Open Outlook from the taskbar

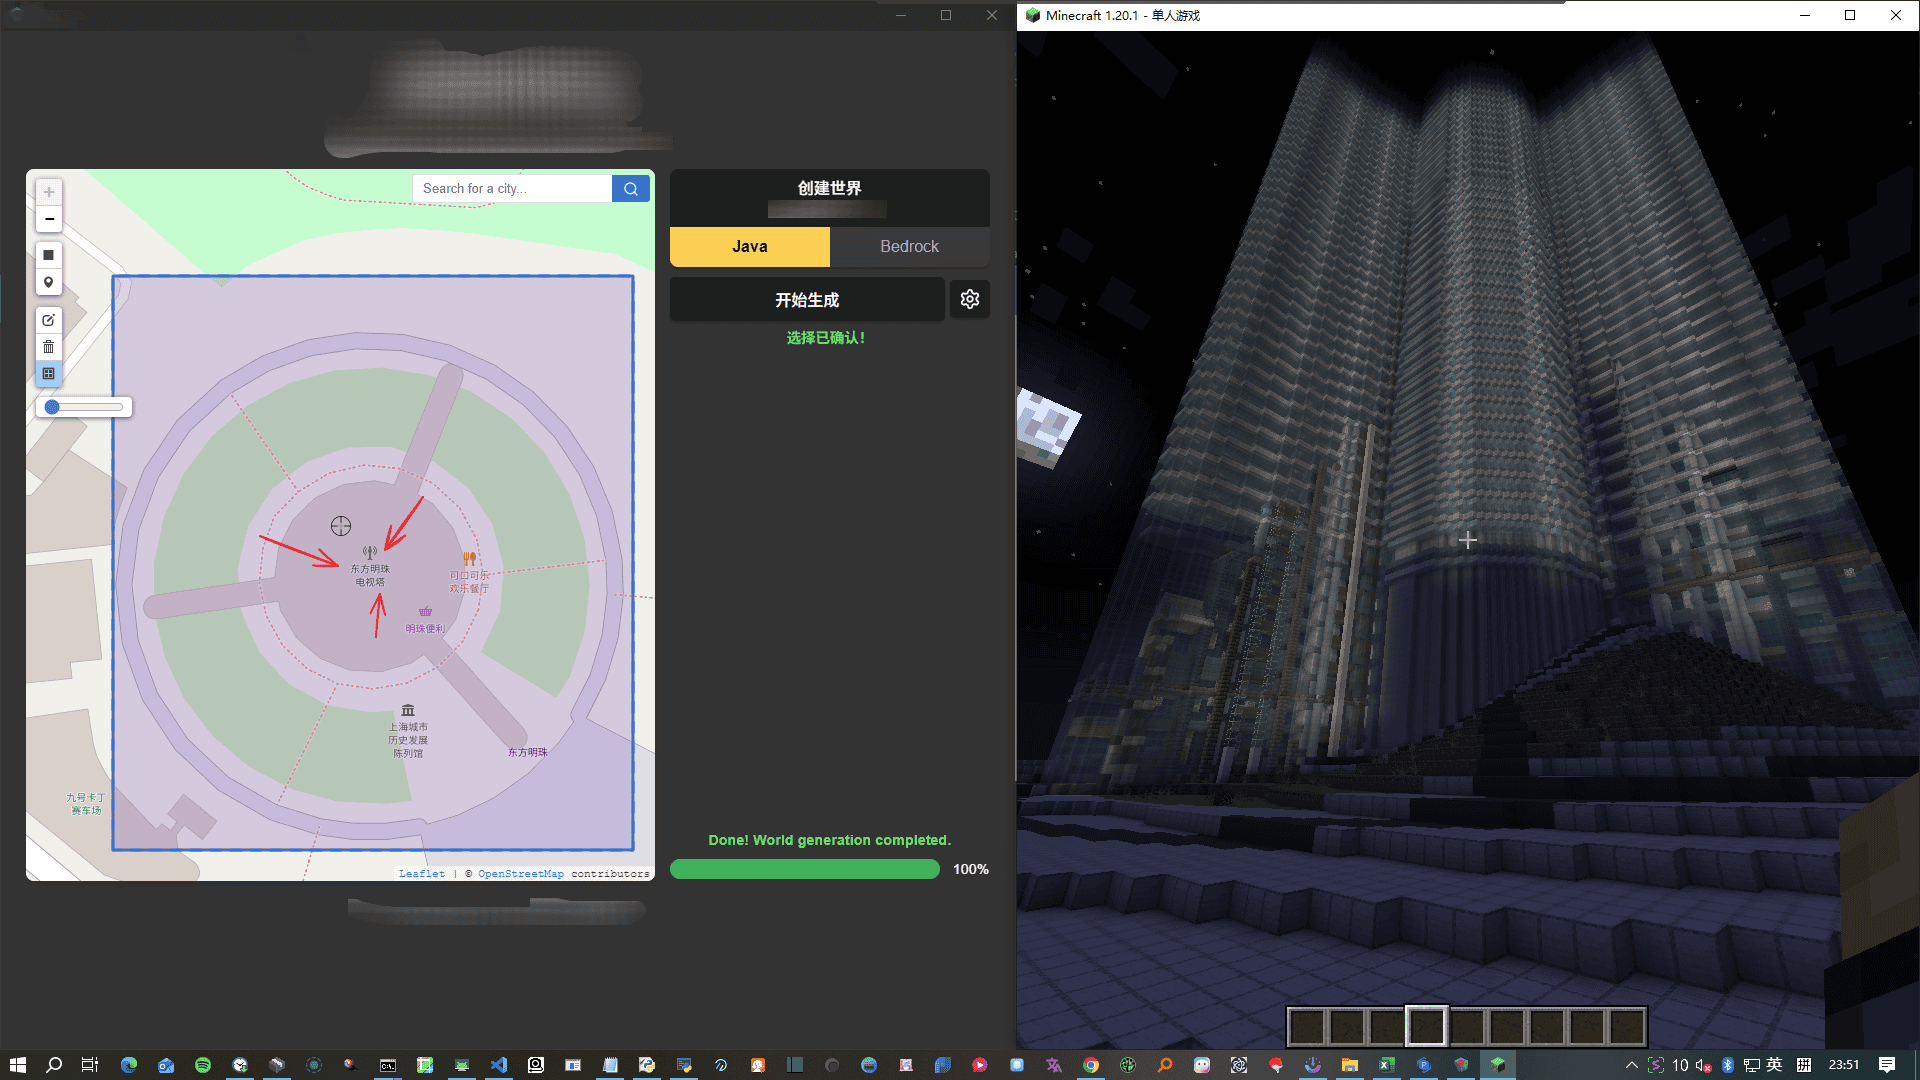166,1065
